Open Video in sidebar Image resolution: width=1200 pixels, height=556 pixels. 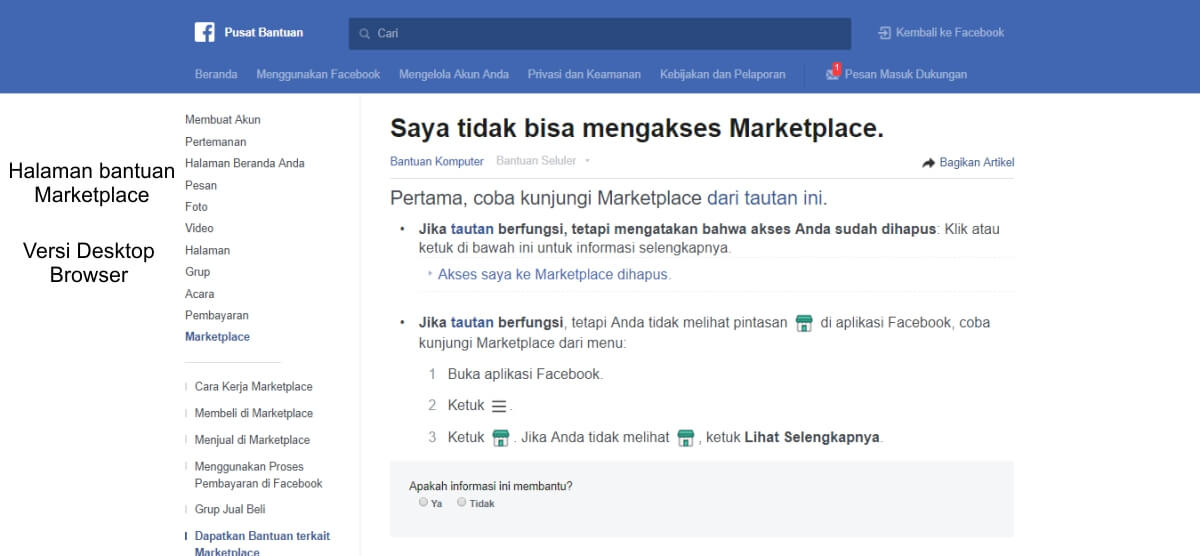(x=199, y=228)
